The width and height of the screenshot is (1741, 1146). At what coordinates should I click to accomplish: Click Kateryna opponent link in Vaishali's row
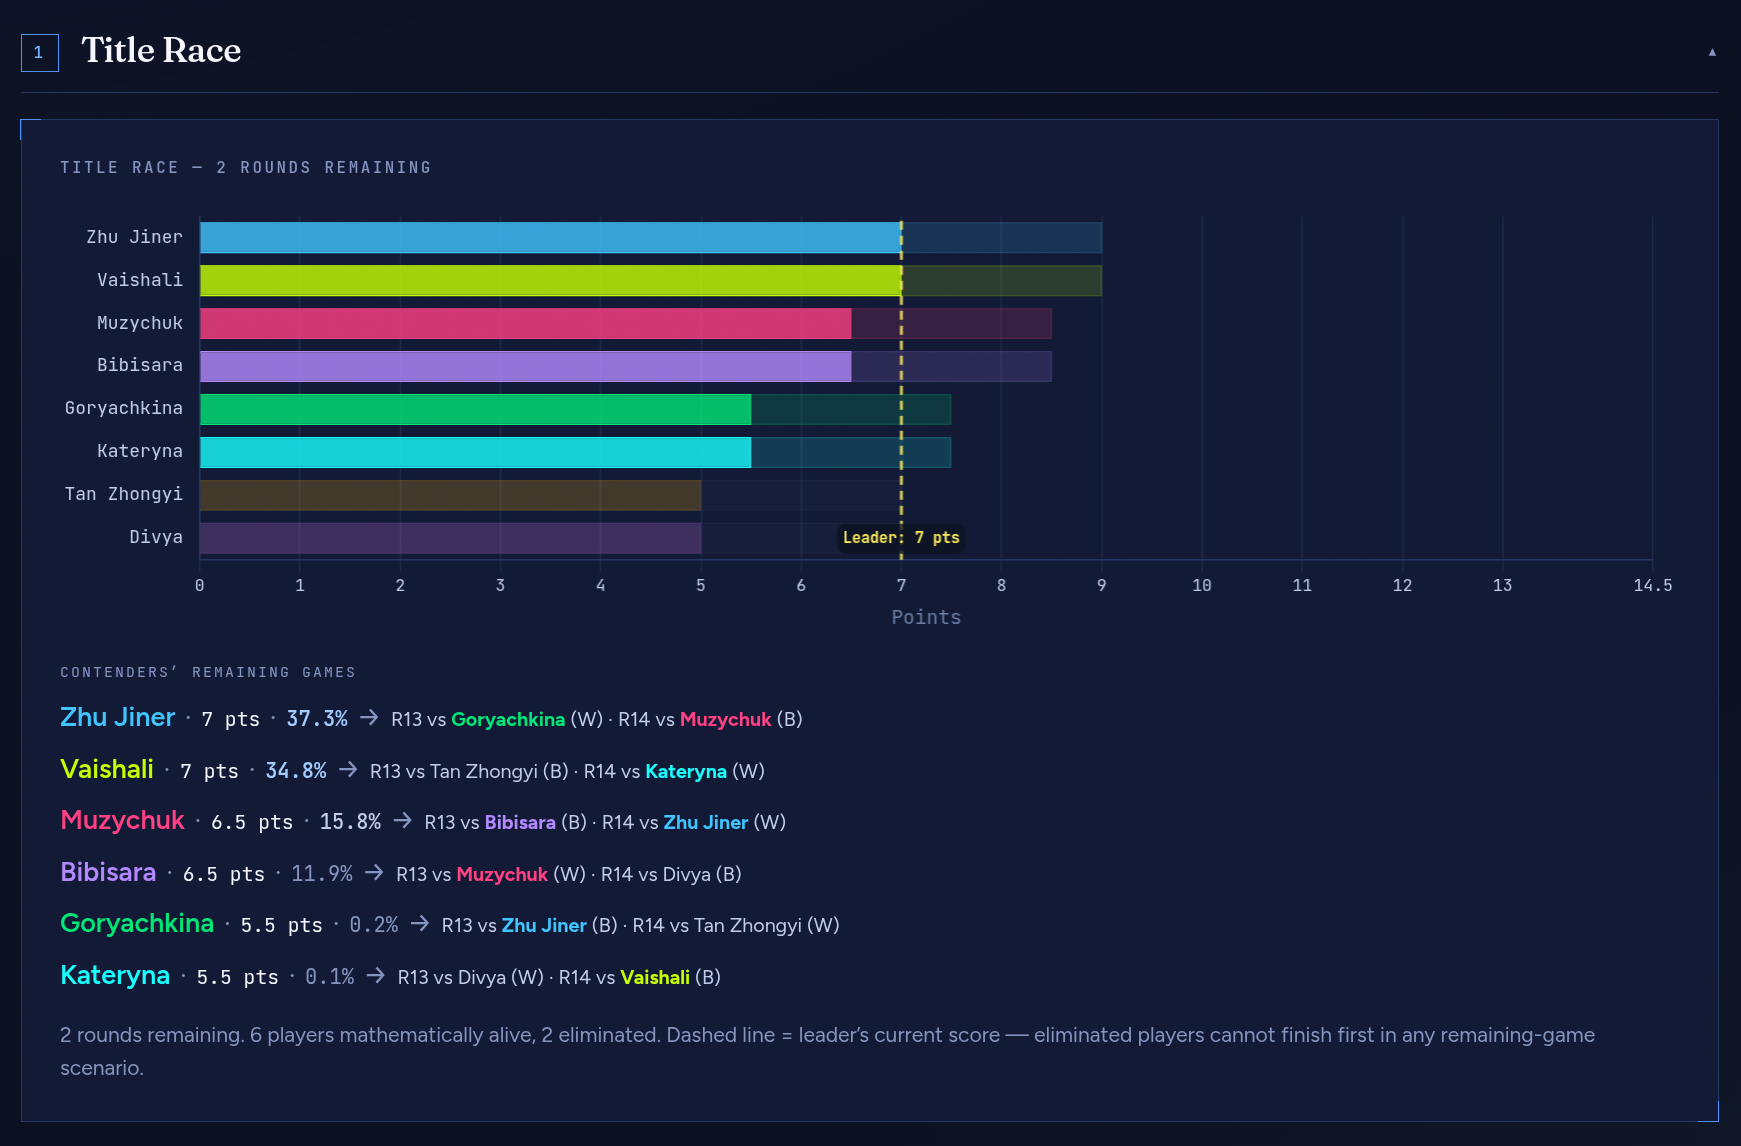[x=685, y=772]
